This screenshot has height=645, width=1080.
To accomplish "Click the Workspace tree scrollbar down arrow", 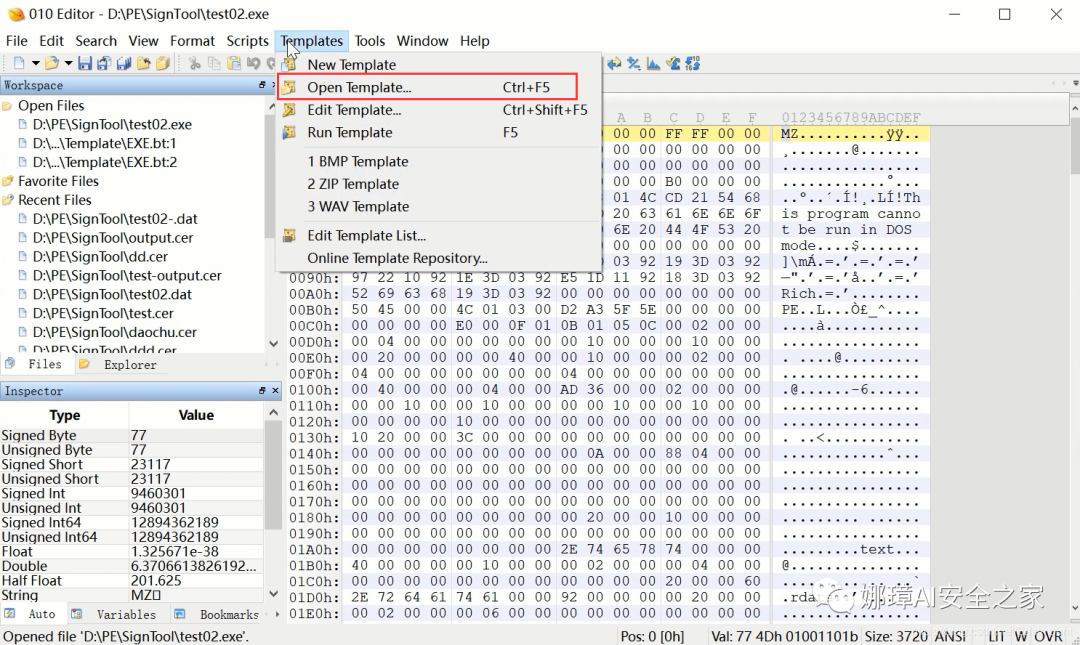I will click(273, 343).
